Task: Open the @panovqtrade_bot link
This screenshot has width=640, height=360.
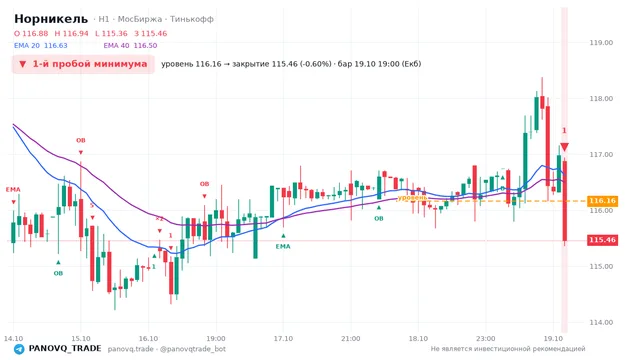Action: 193,349
